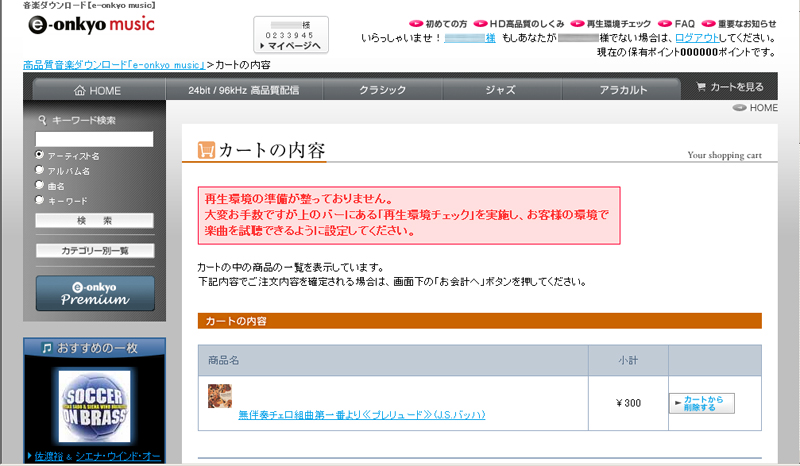Open 重要なお知らせ link
This screenshot has height=466, width=800.
click(x=739, y=23)
